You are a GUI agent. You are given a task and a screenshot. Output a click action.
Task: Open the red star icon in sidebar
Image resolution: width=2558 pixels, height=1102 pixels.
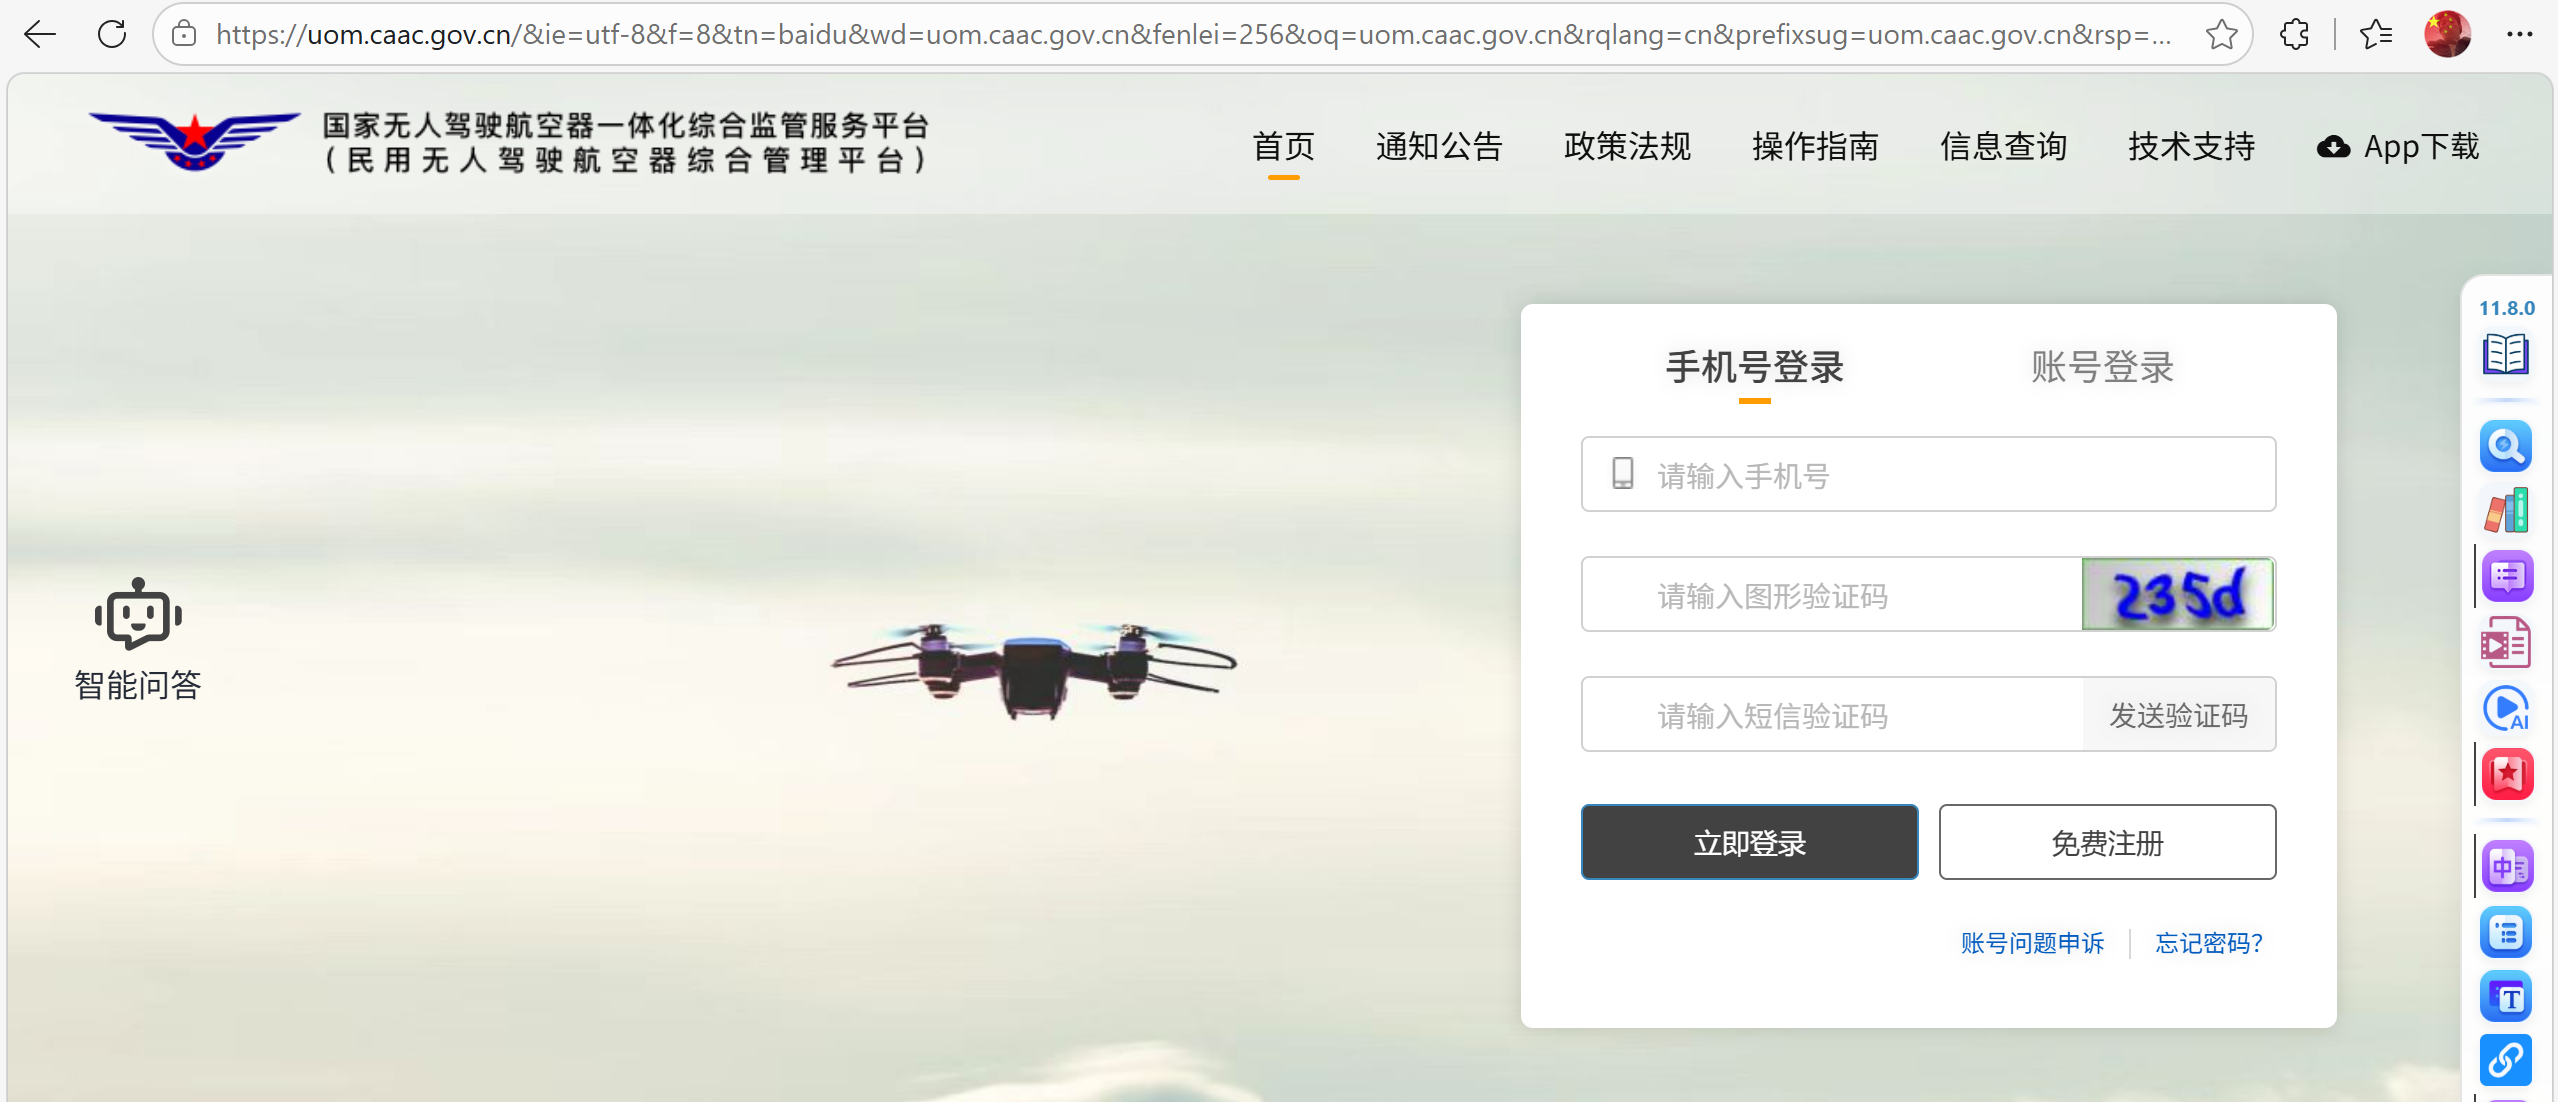click(x=2506, y=774)
